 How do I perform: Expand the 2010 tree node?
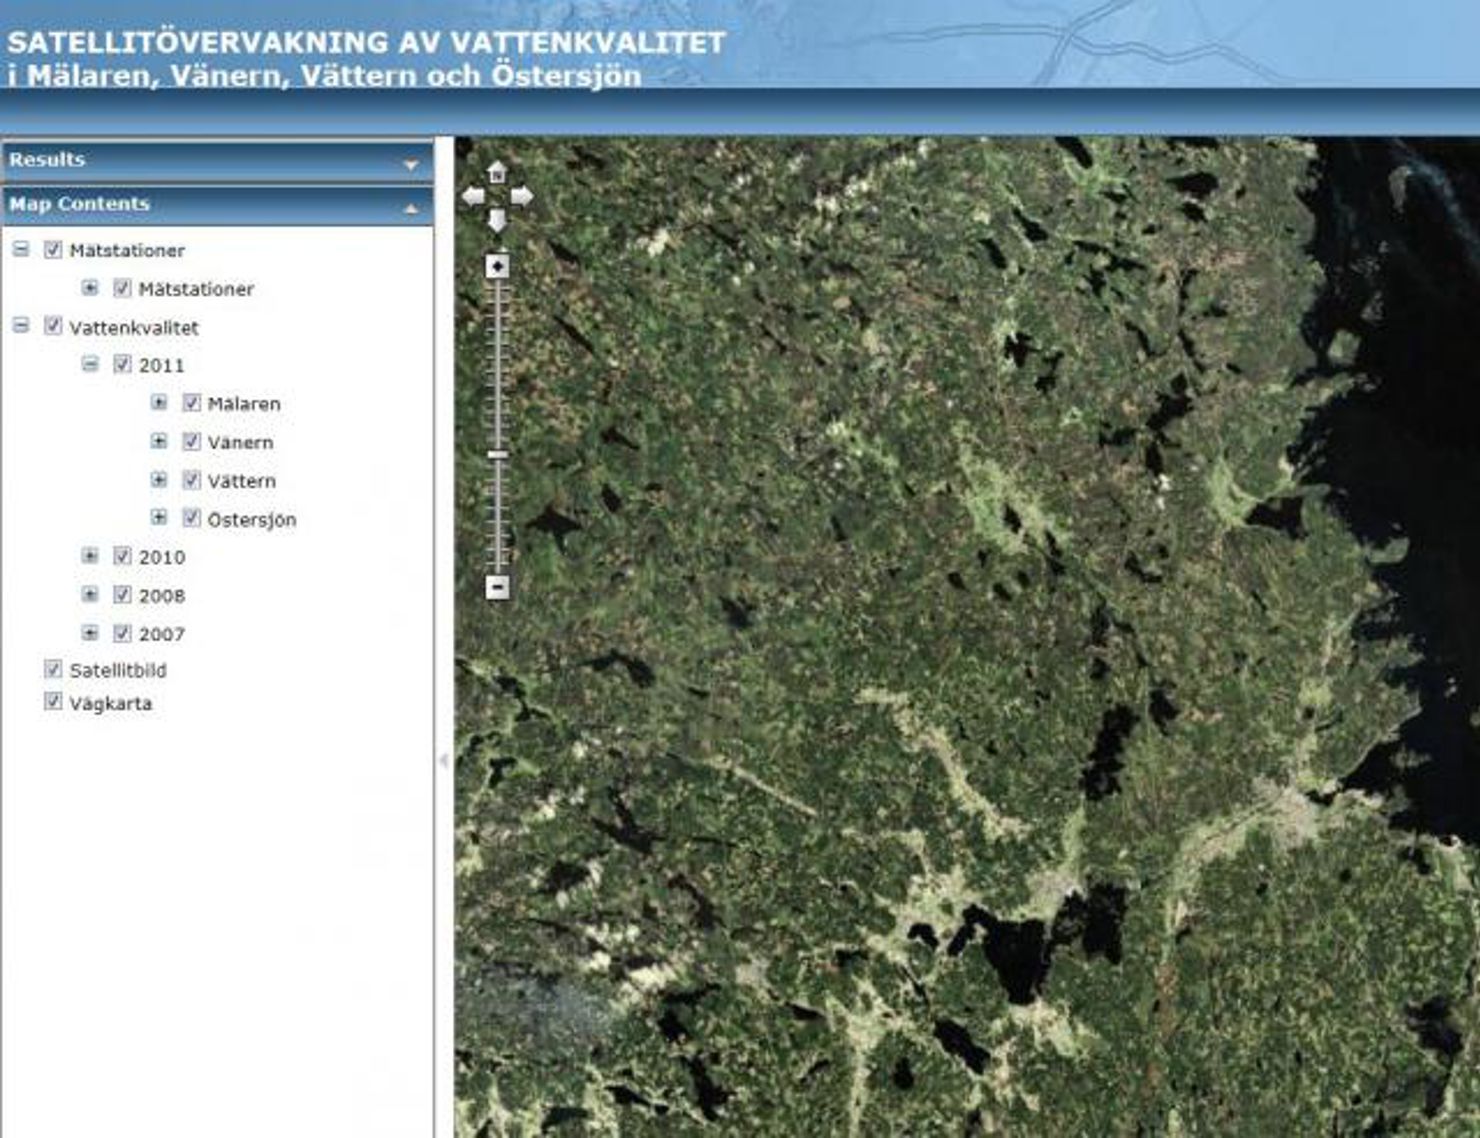pos(89,557)
